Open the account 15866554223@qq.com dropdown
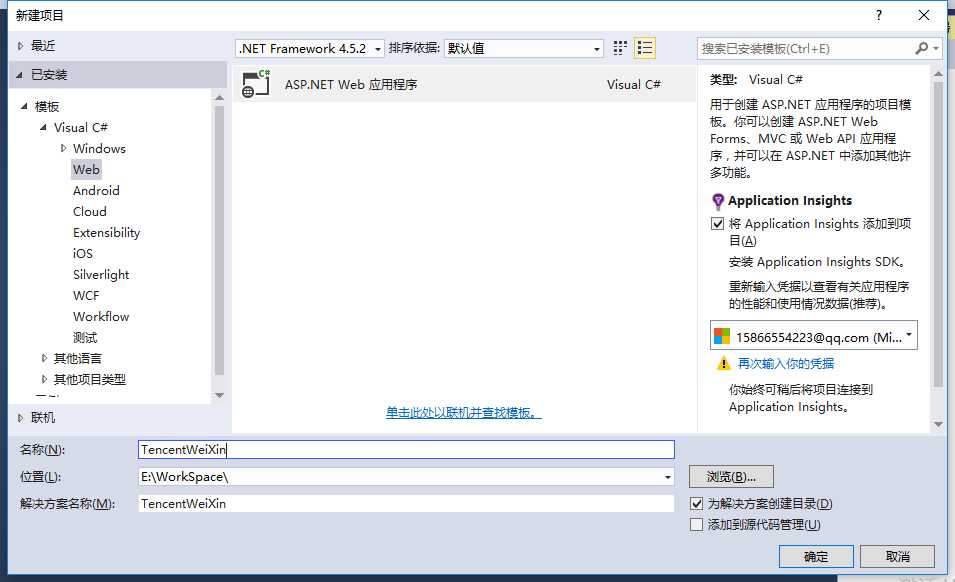 coord(814,336)
